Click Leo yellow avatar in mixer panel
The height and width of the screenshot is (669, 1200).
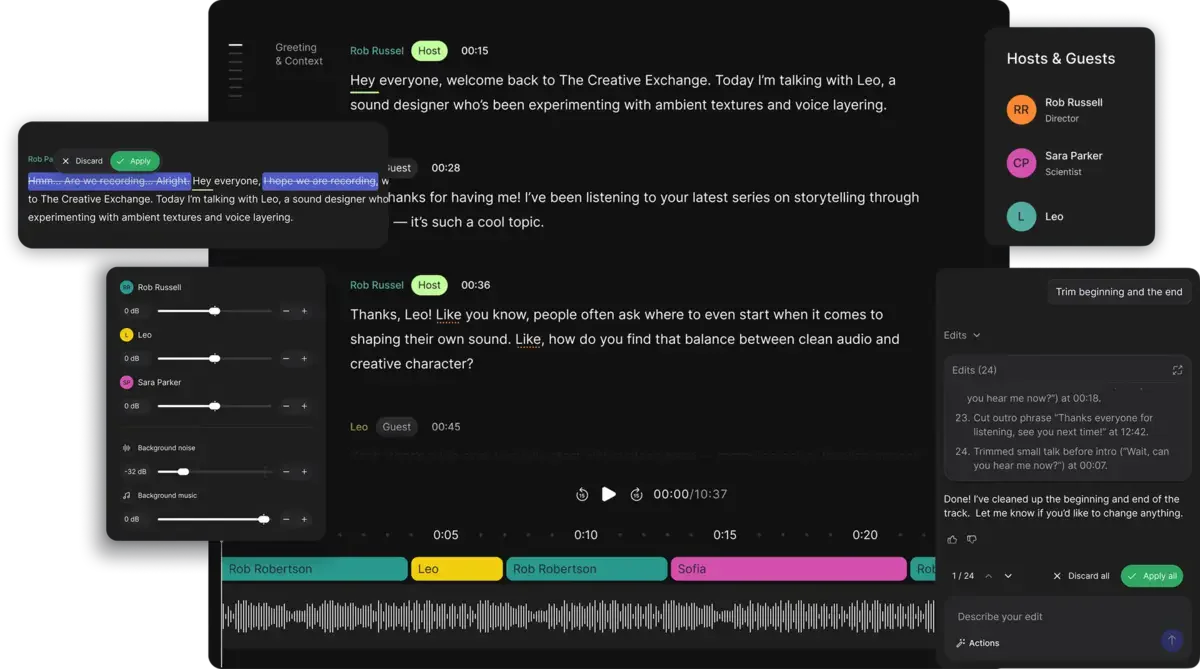click(x=126, y=335)
